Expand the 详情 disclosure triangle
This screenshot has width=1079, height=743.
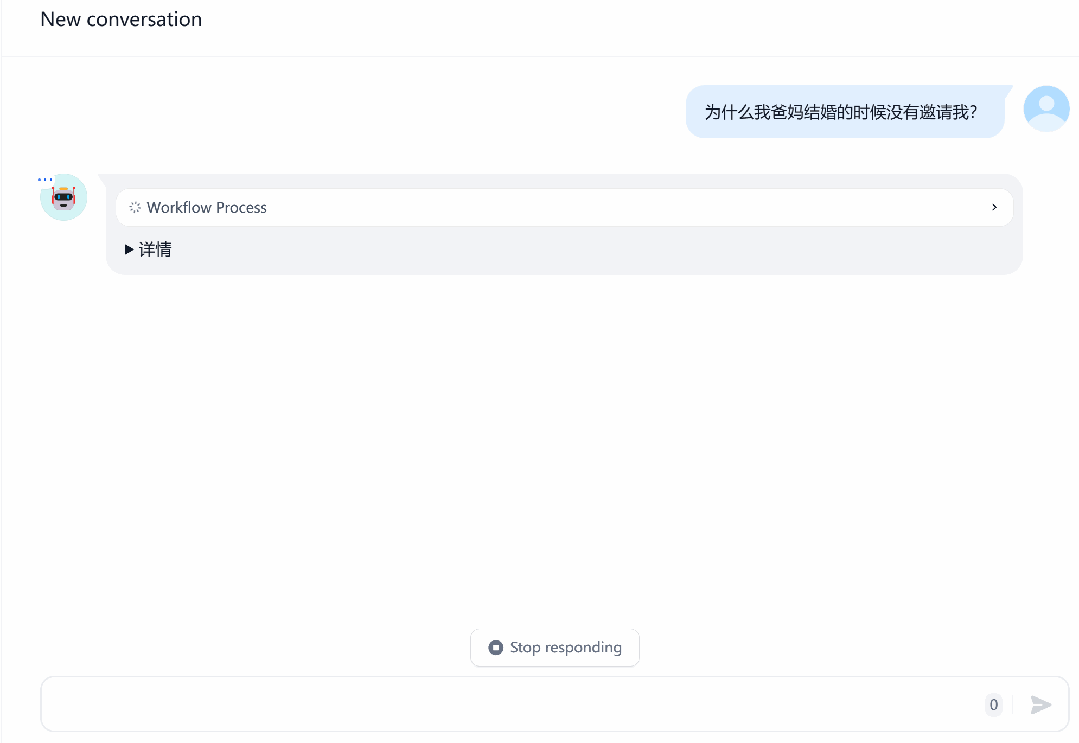[x=129, y=250]
